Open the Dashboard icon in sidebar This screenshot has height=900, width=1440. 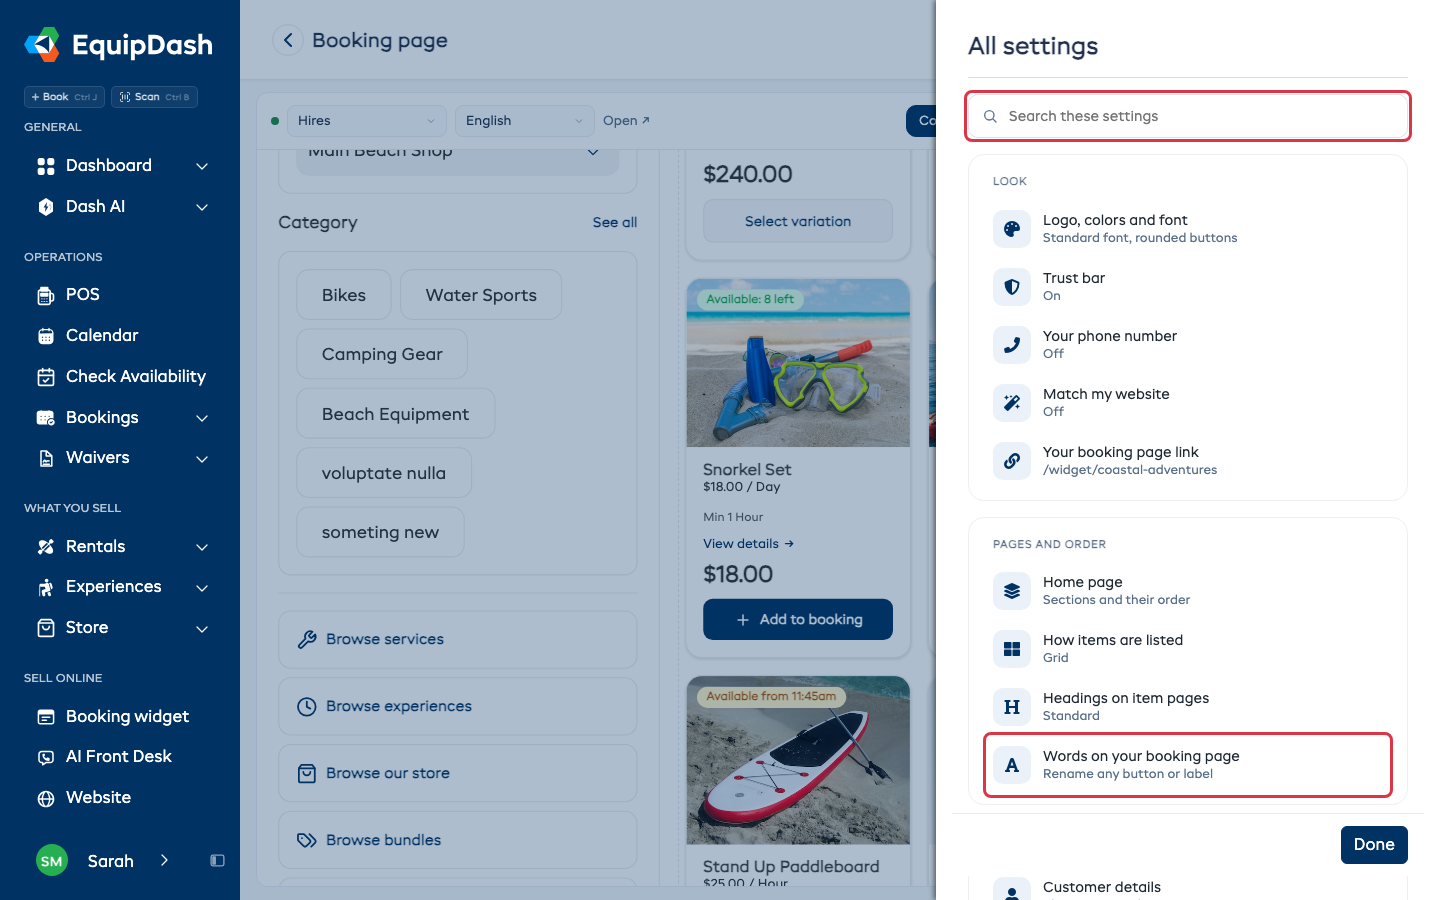pos(46,166)
